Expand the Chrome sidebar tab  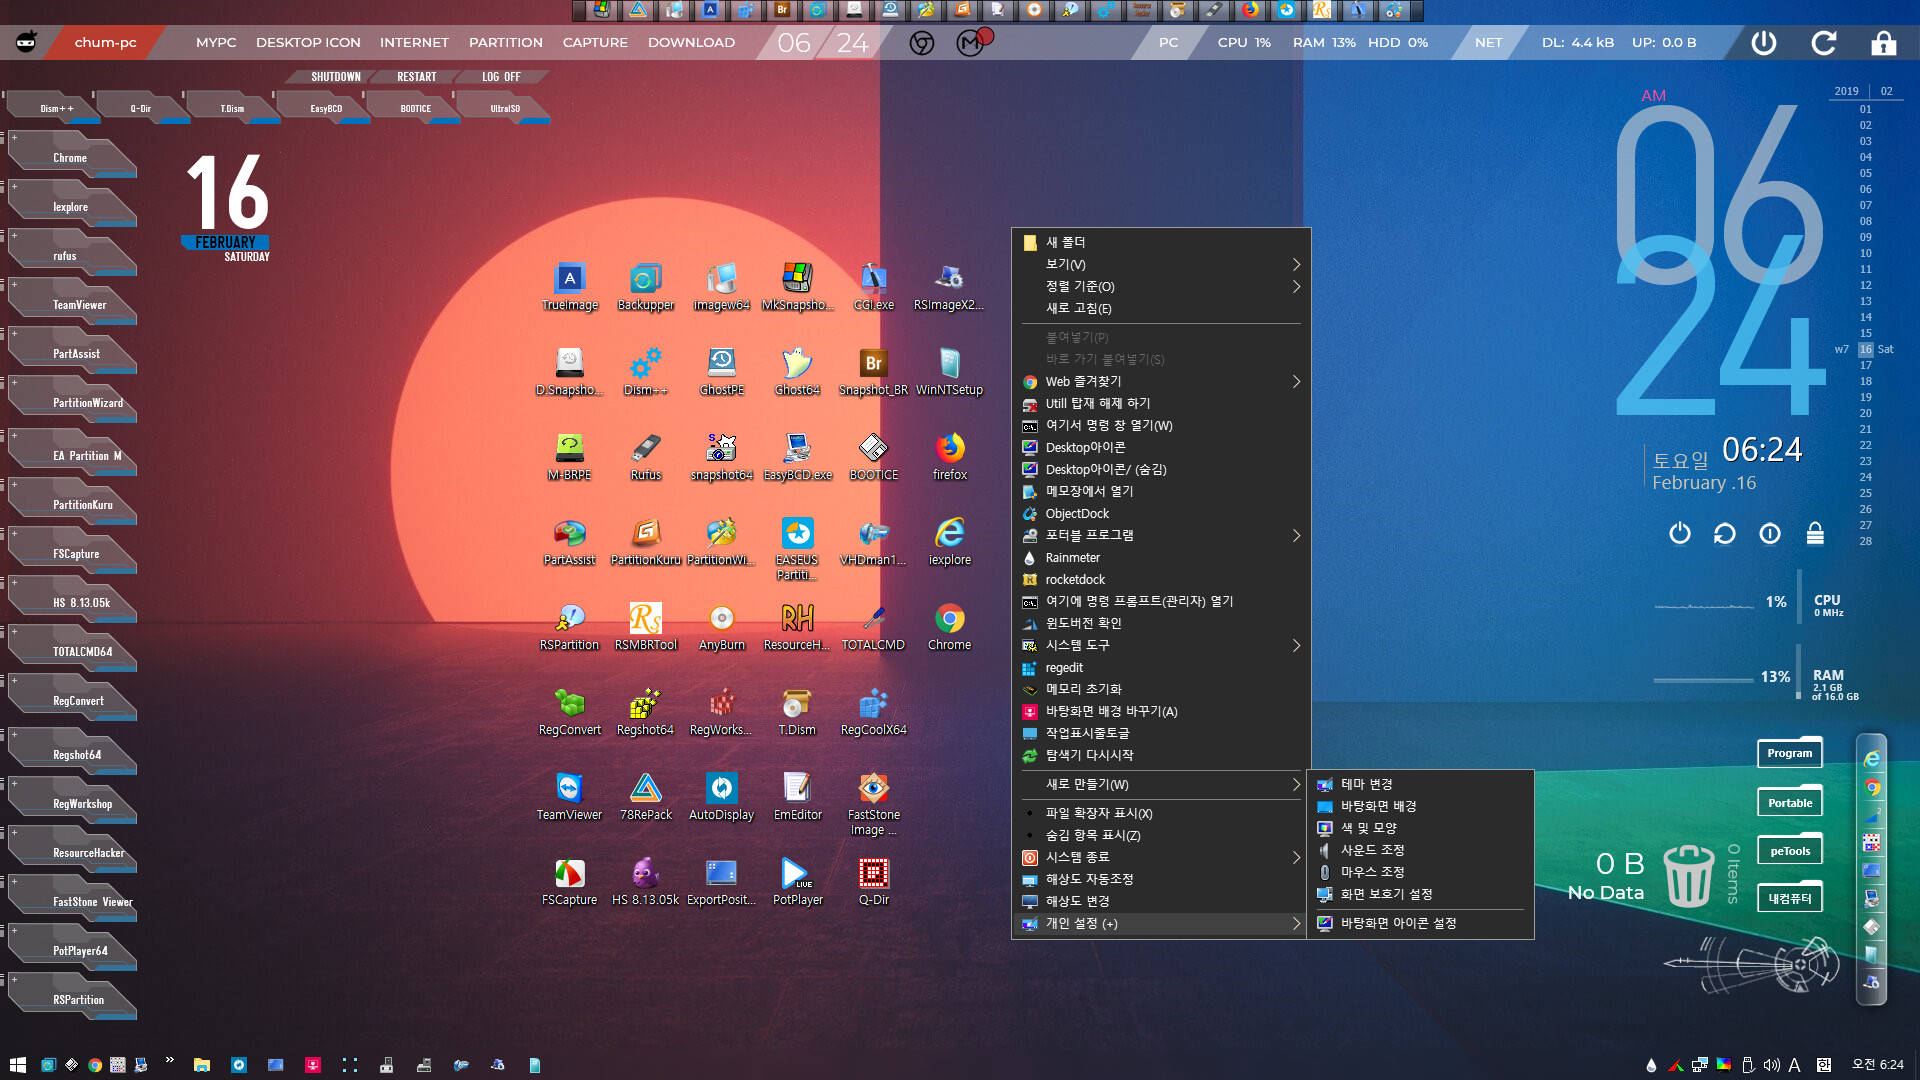click(70, 157)
